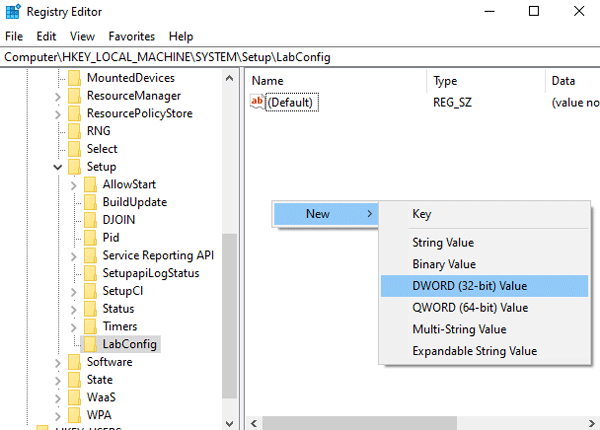Open the View menu
Screen dimensions: 600x430
tap(82, 36)
